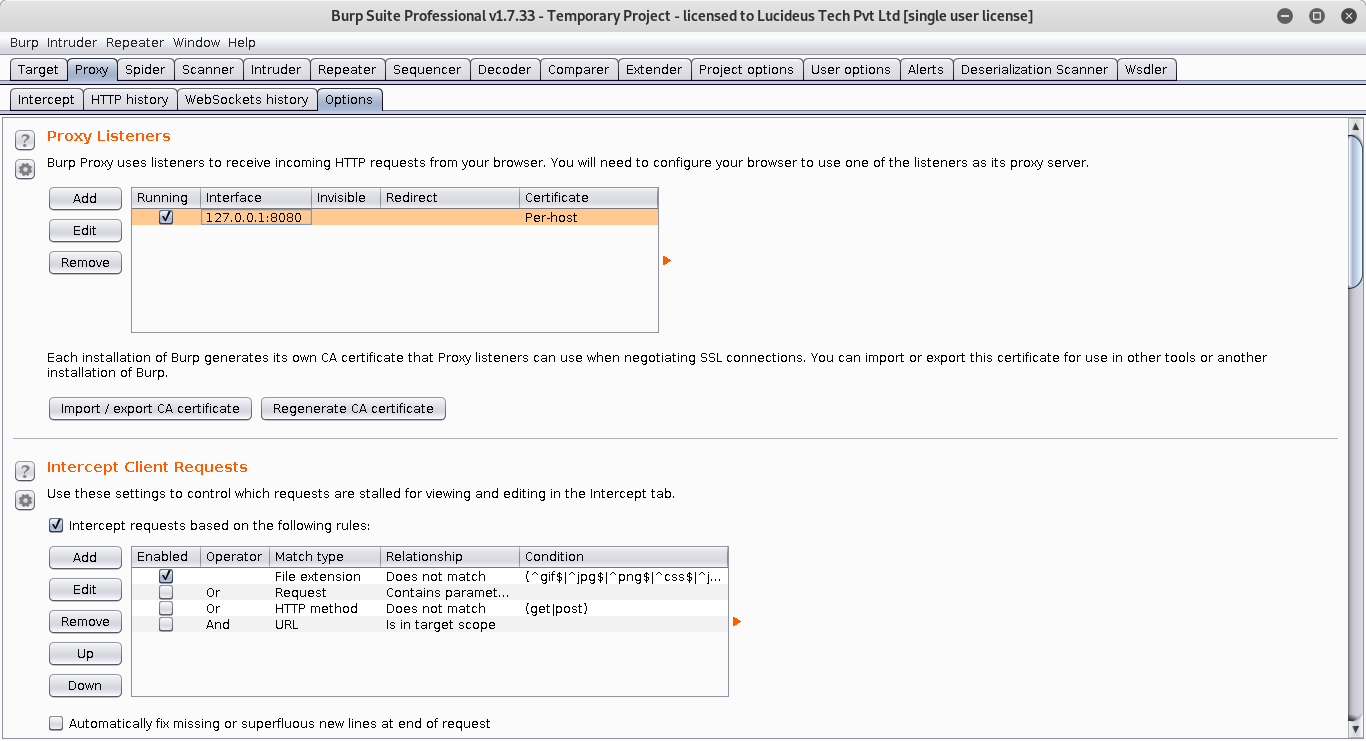The height and width of the screenshot is (741, 1366).
Task: Open the Intercept Client Requests gear options
Action: coord(25,501)
